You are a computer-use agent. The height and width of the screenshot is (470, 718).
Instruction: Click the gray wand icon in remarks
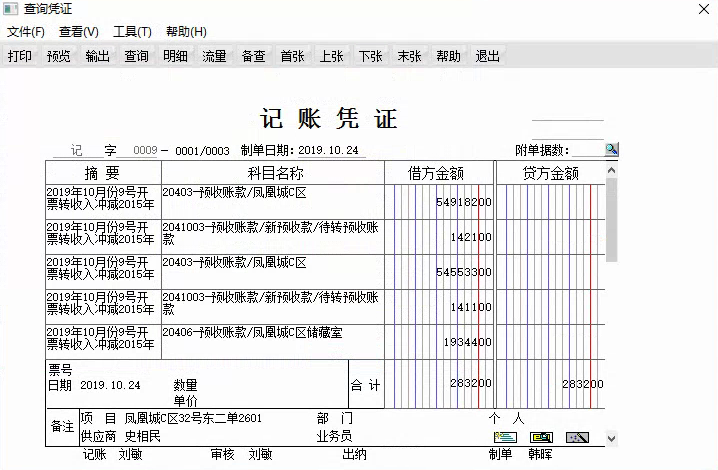577,437
